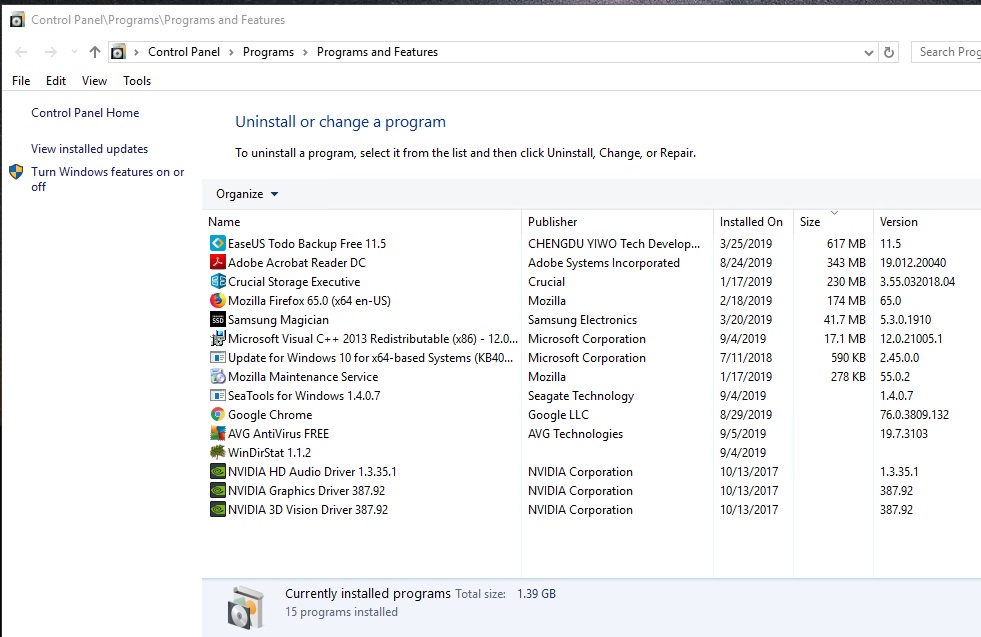981x637 pixels.
Task: Sort by the Publisher column header
Action: point(618,222)
